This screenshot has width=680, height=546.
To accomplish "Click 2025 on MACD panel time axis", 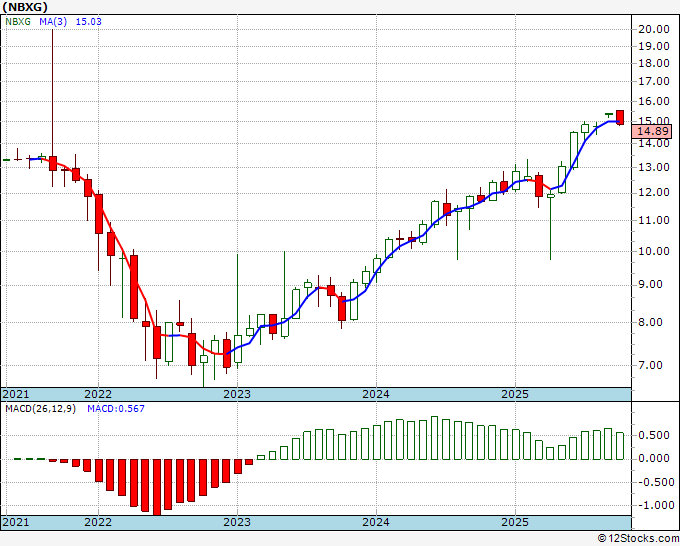I will (515, 522).
